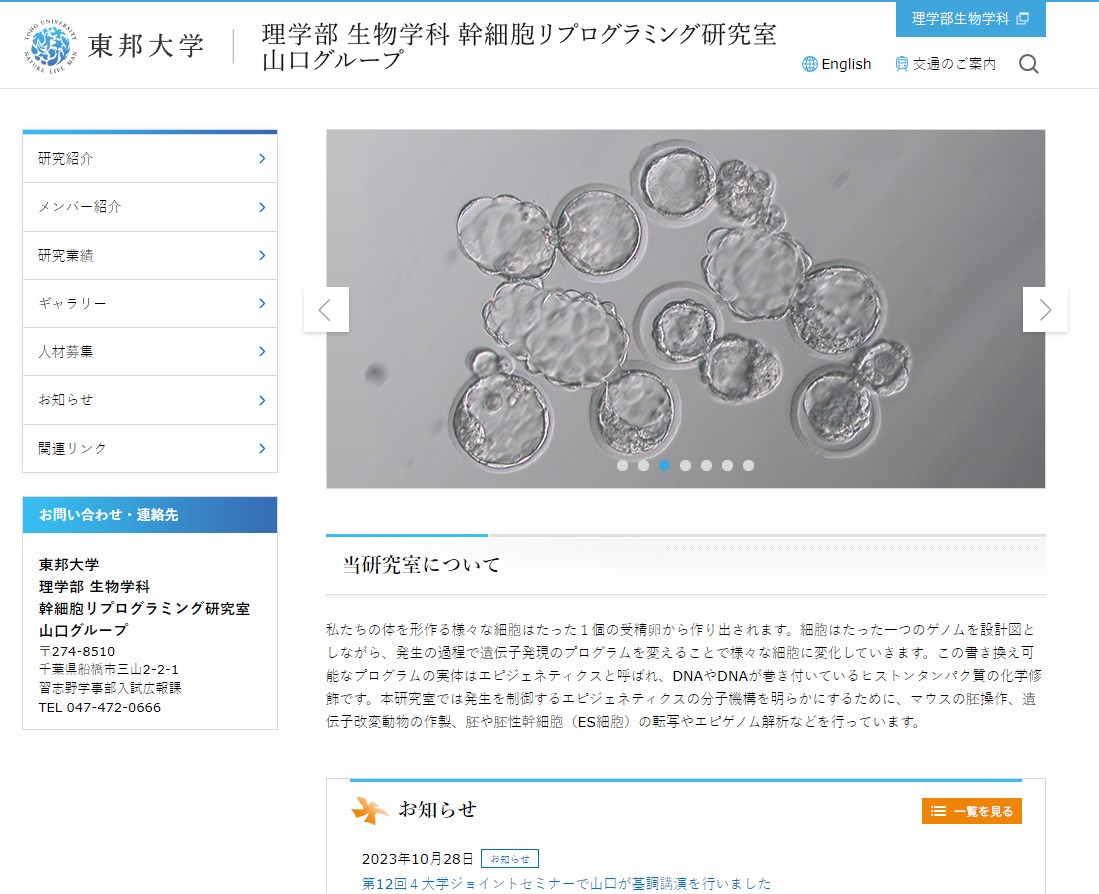Select the seventh carousel dot

pyautogui.click(x=749, y=465)
